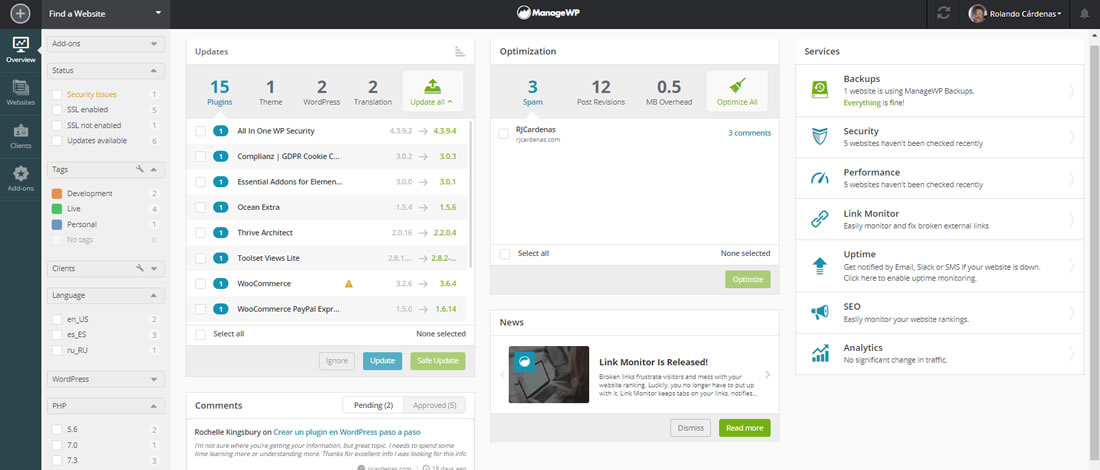Click the Security shield icon
This screenshot has width=1100, height=470.
(819, 136)
